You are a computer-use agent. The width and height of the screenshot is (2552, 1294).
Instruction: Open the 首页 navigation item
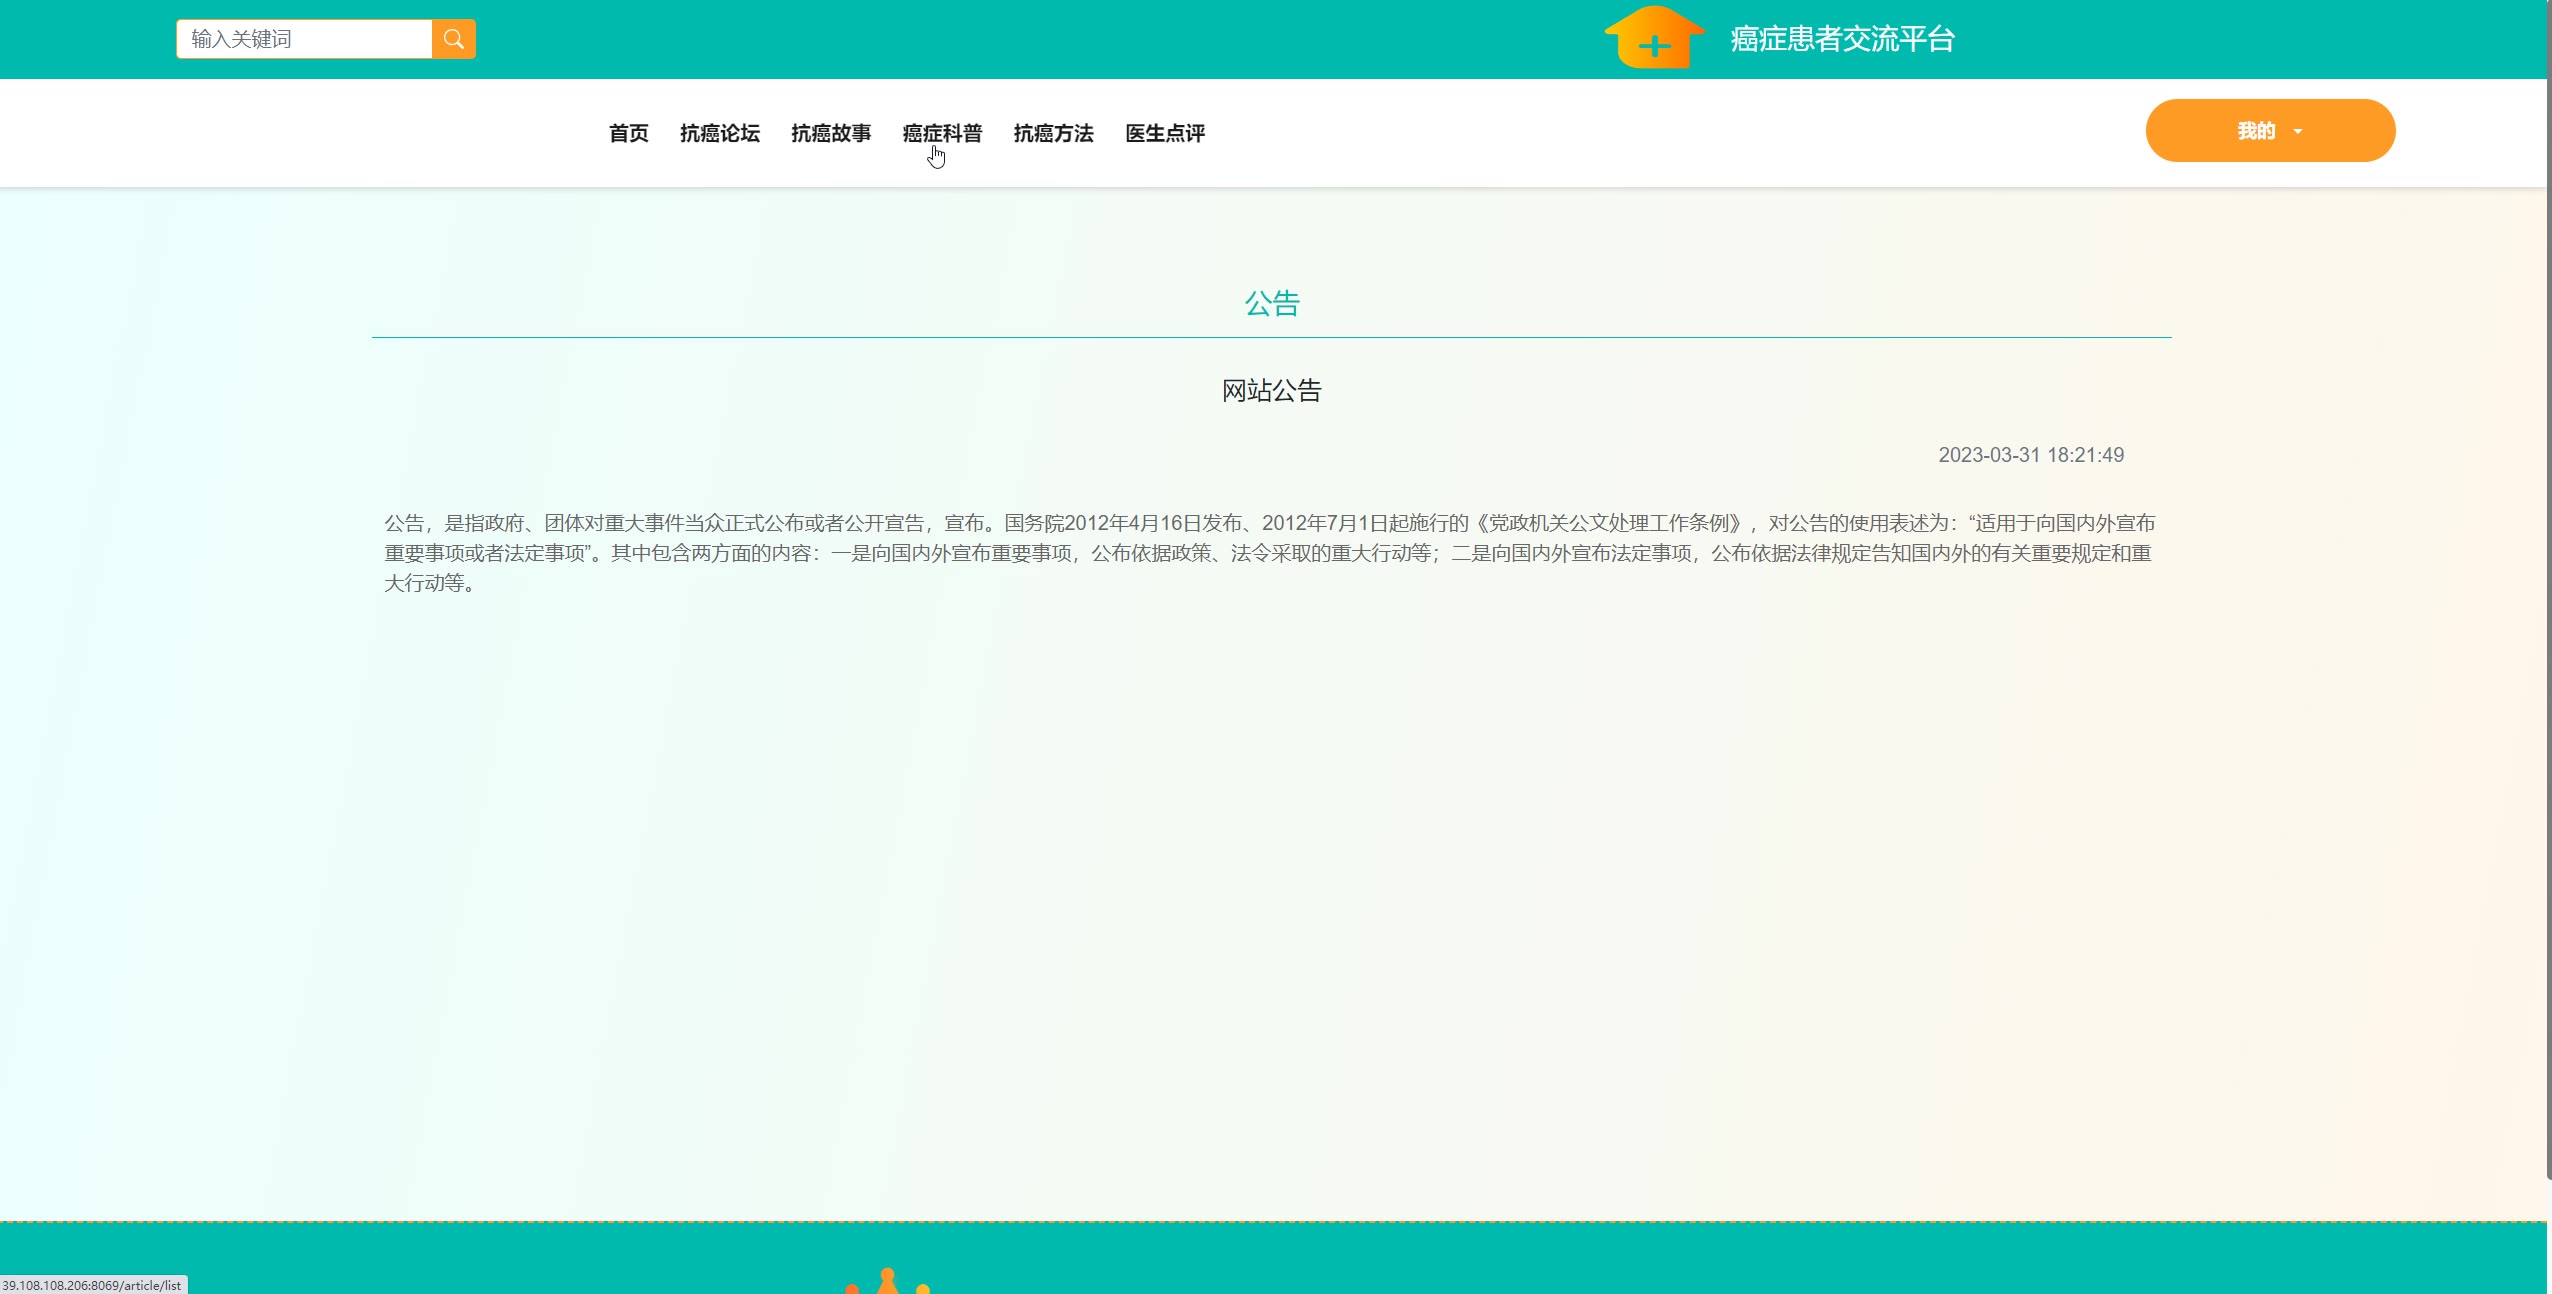click(x=628, y=133)
